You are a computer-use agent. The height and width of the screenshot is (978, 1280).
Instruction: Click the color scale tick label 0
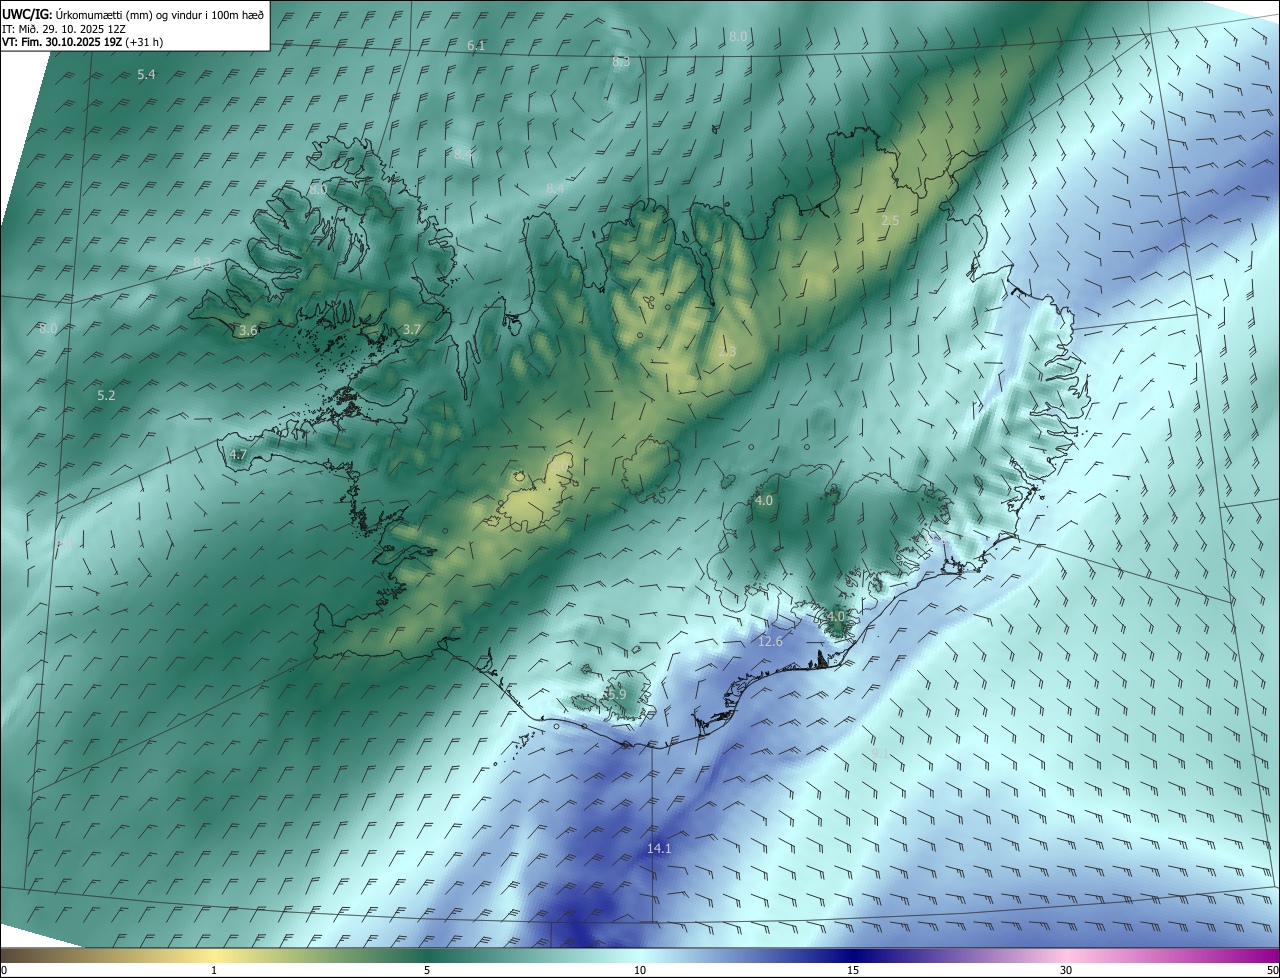(x=4, y=970)
